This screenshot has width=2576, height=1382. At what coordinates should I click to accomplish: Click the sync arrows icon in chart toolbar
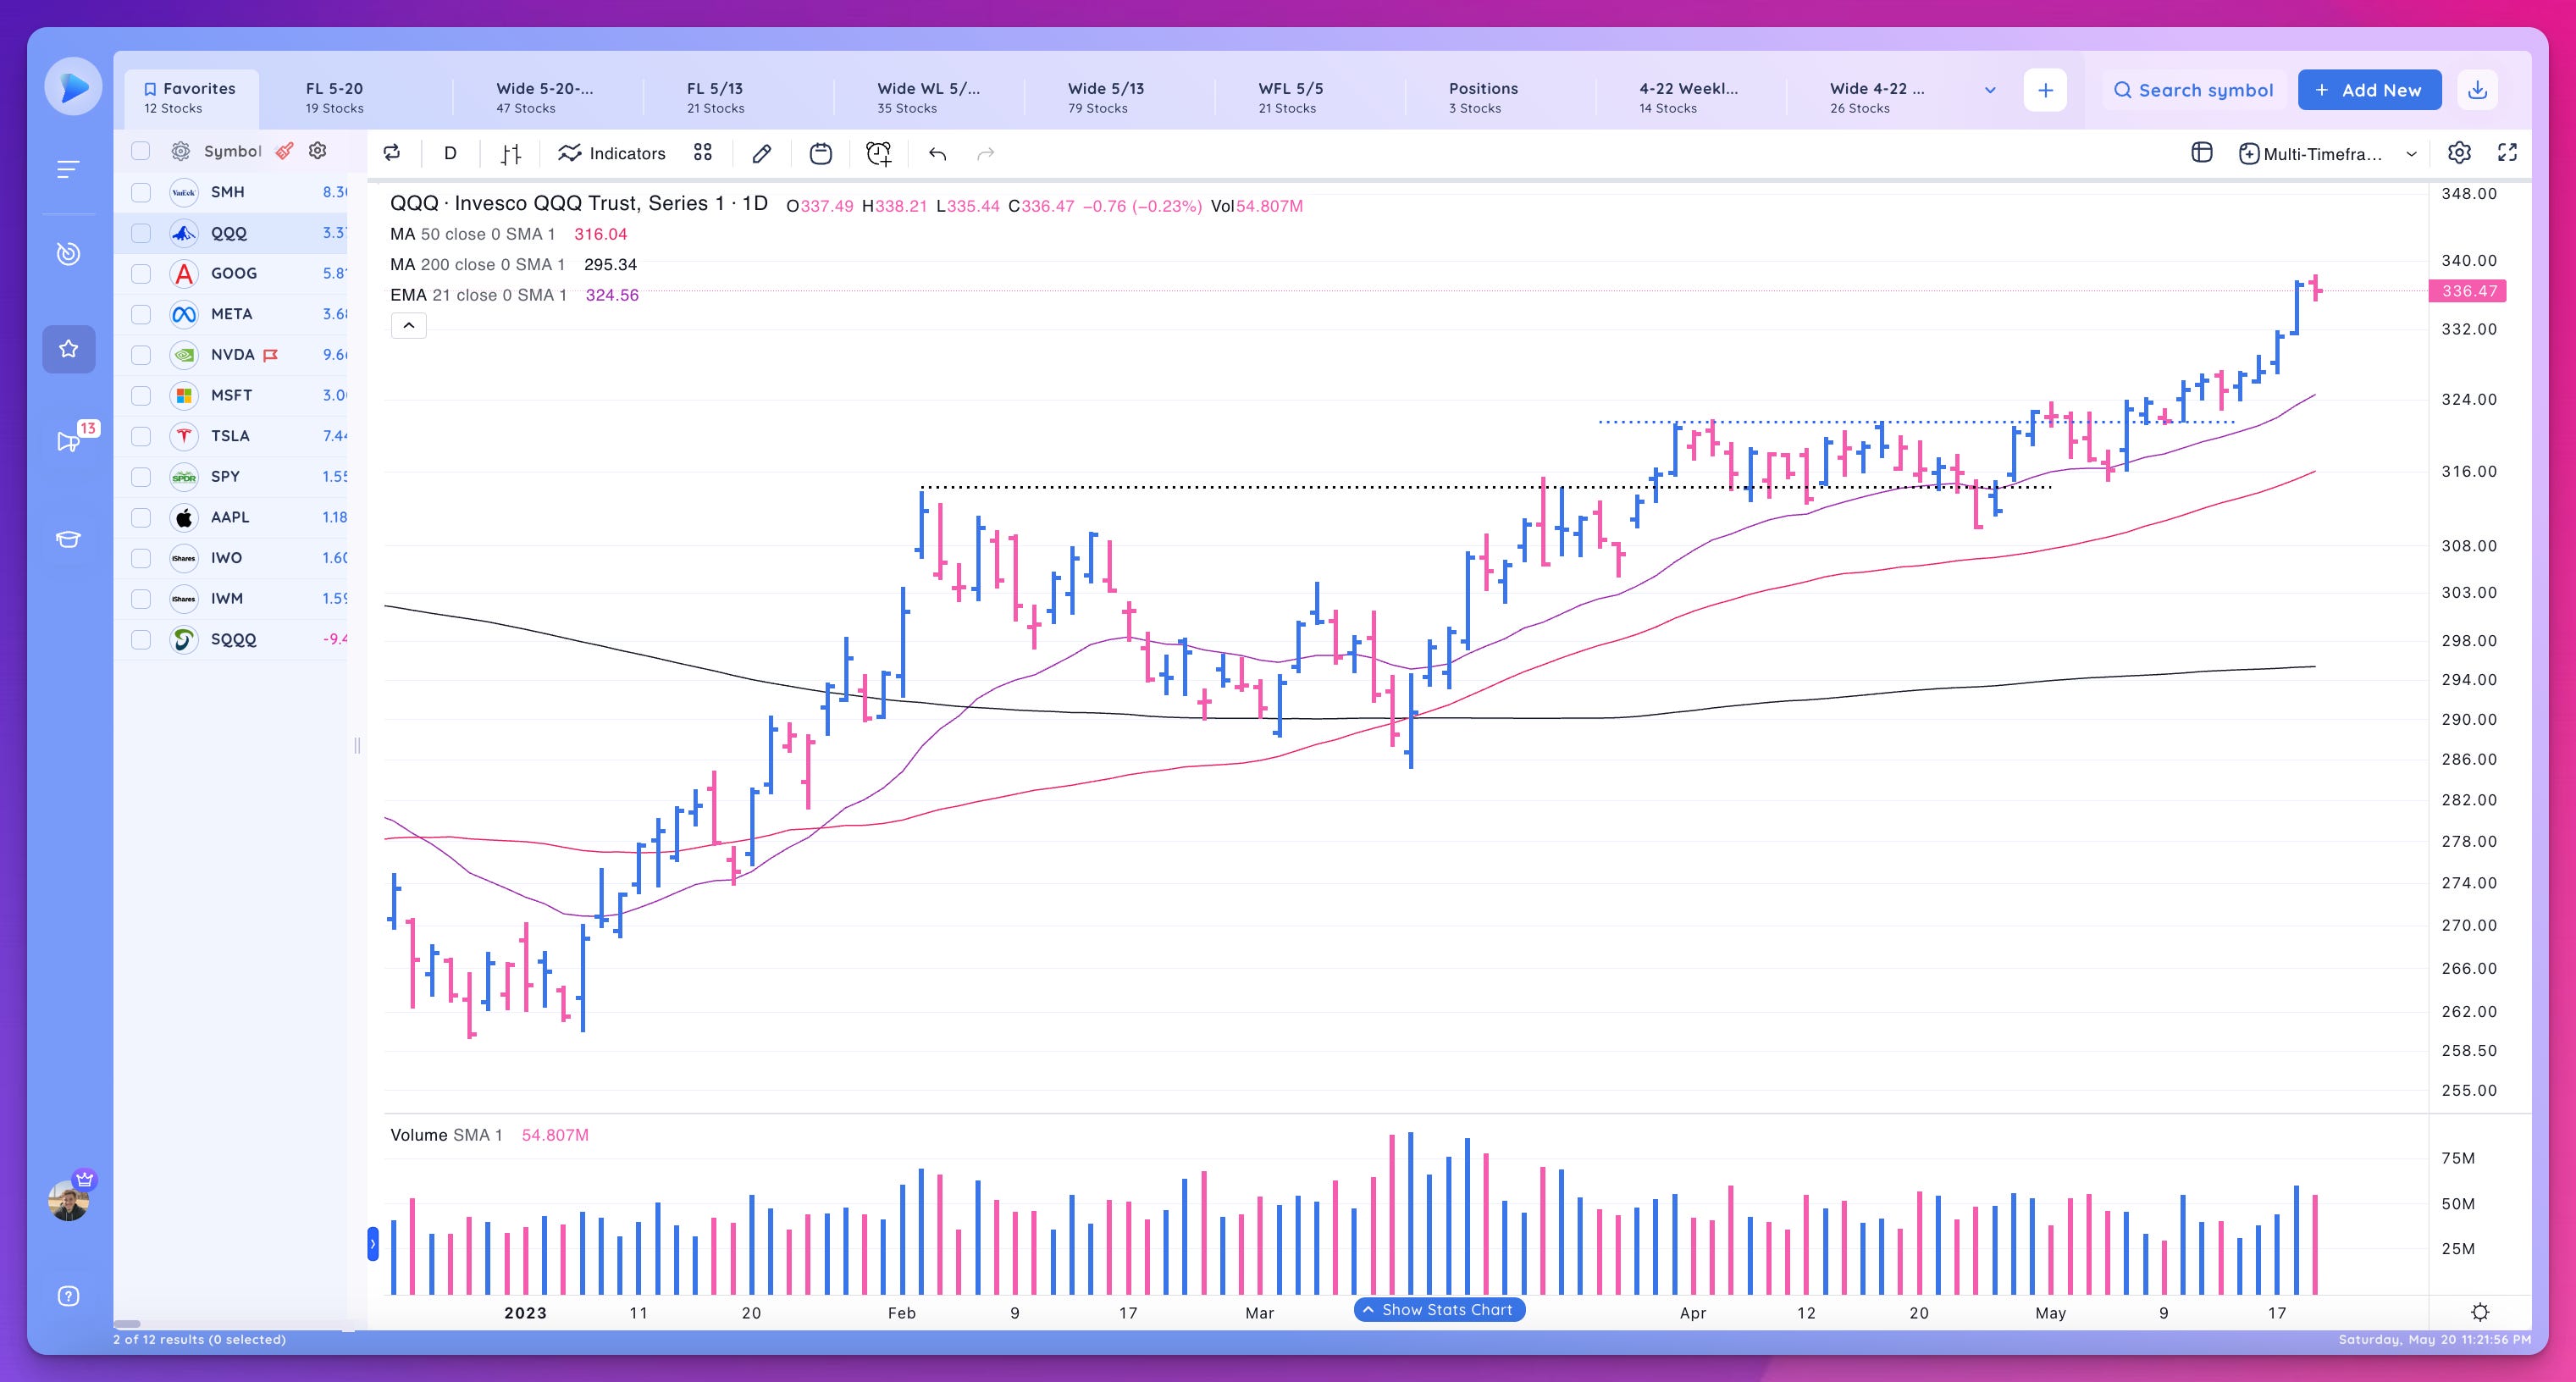(392, 153)
